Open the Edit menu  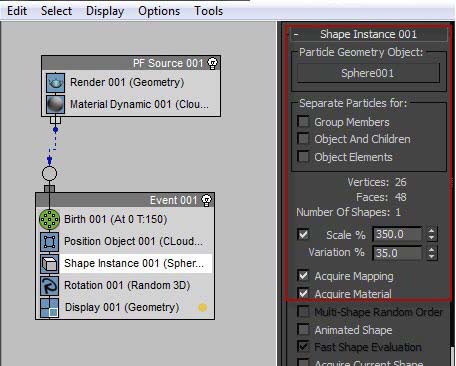click(x=17, y=11)
